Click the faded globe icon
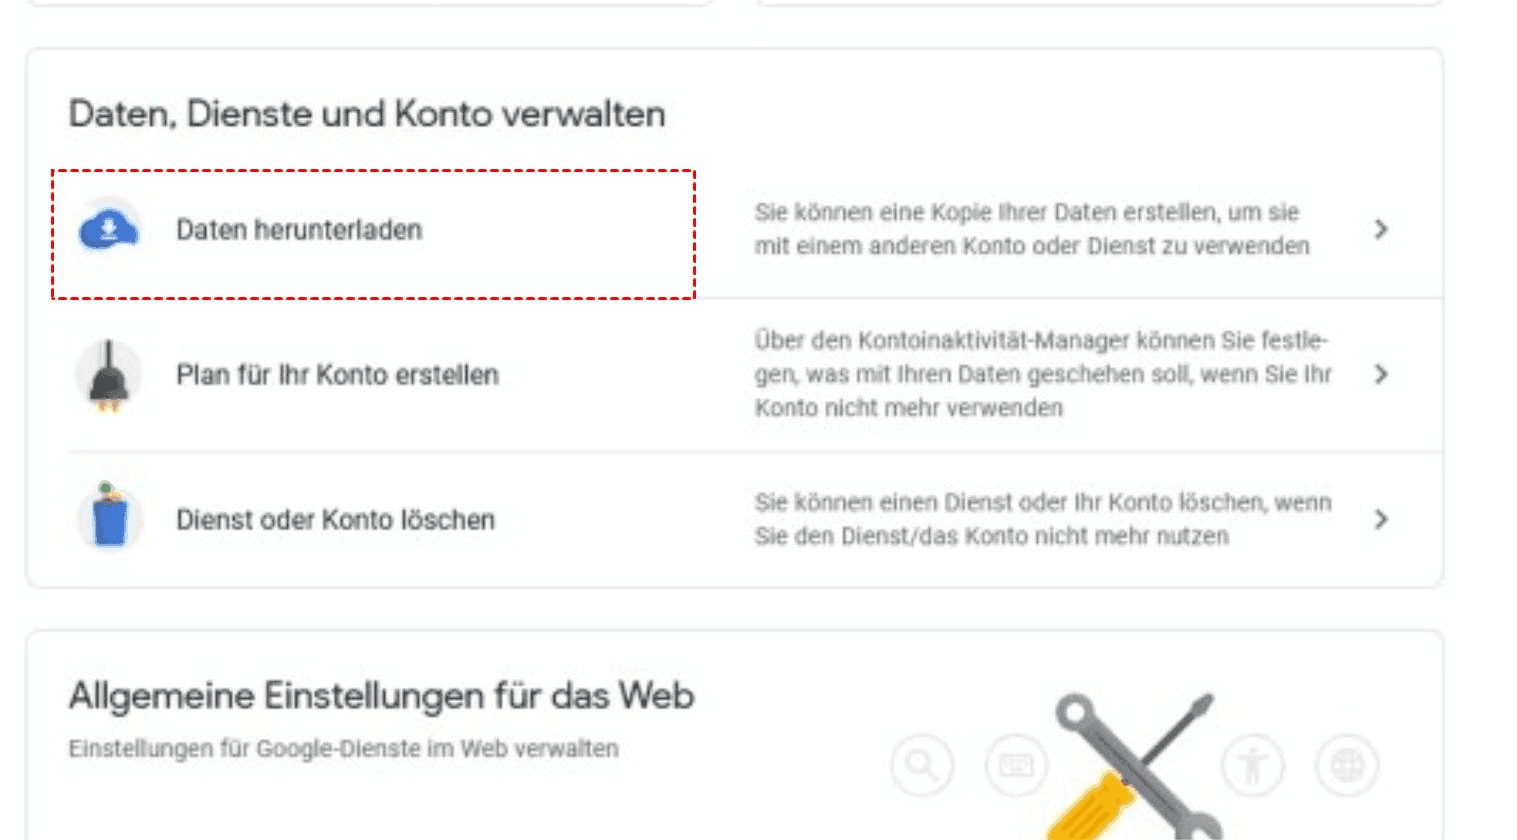The image size is (1517, 840). coord(1347,766)
